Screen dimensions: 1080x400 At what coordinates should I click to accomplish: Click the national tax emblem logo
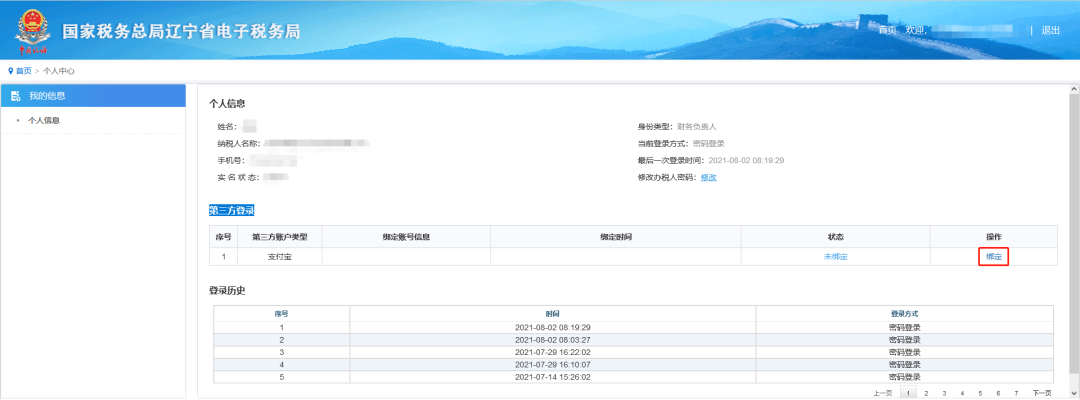coord(32,32)
